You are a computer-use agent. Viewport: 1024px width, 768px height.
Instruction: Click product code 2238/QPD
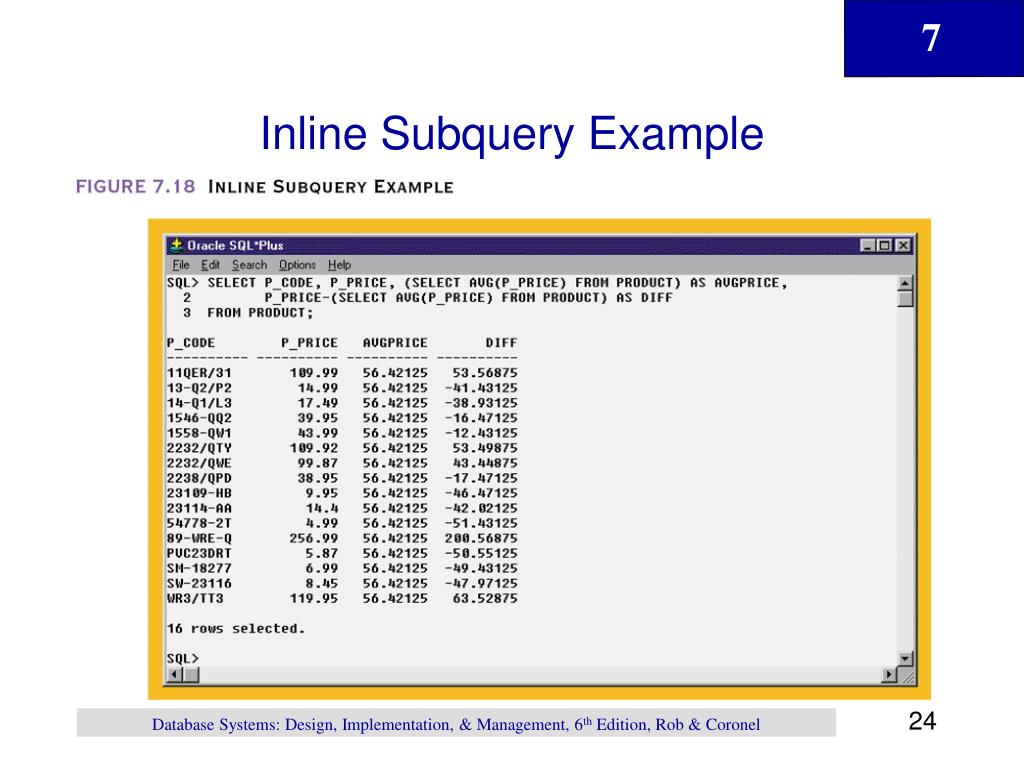[199, 478]
